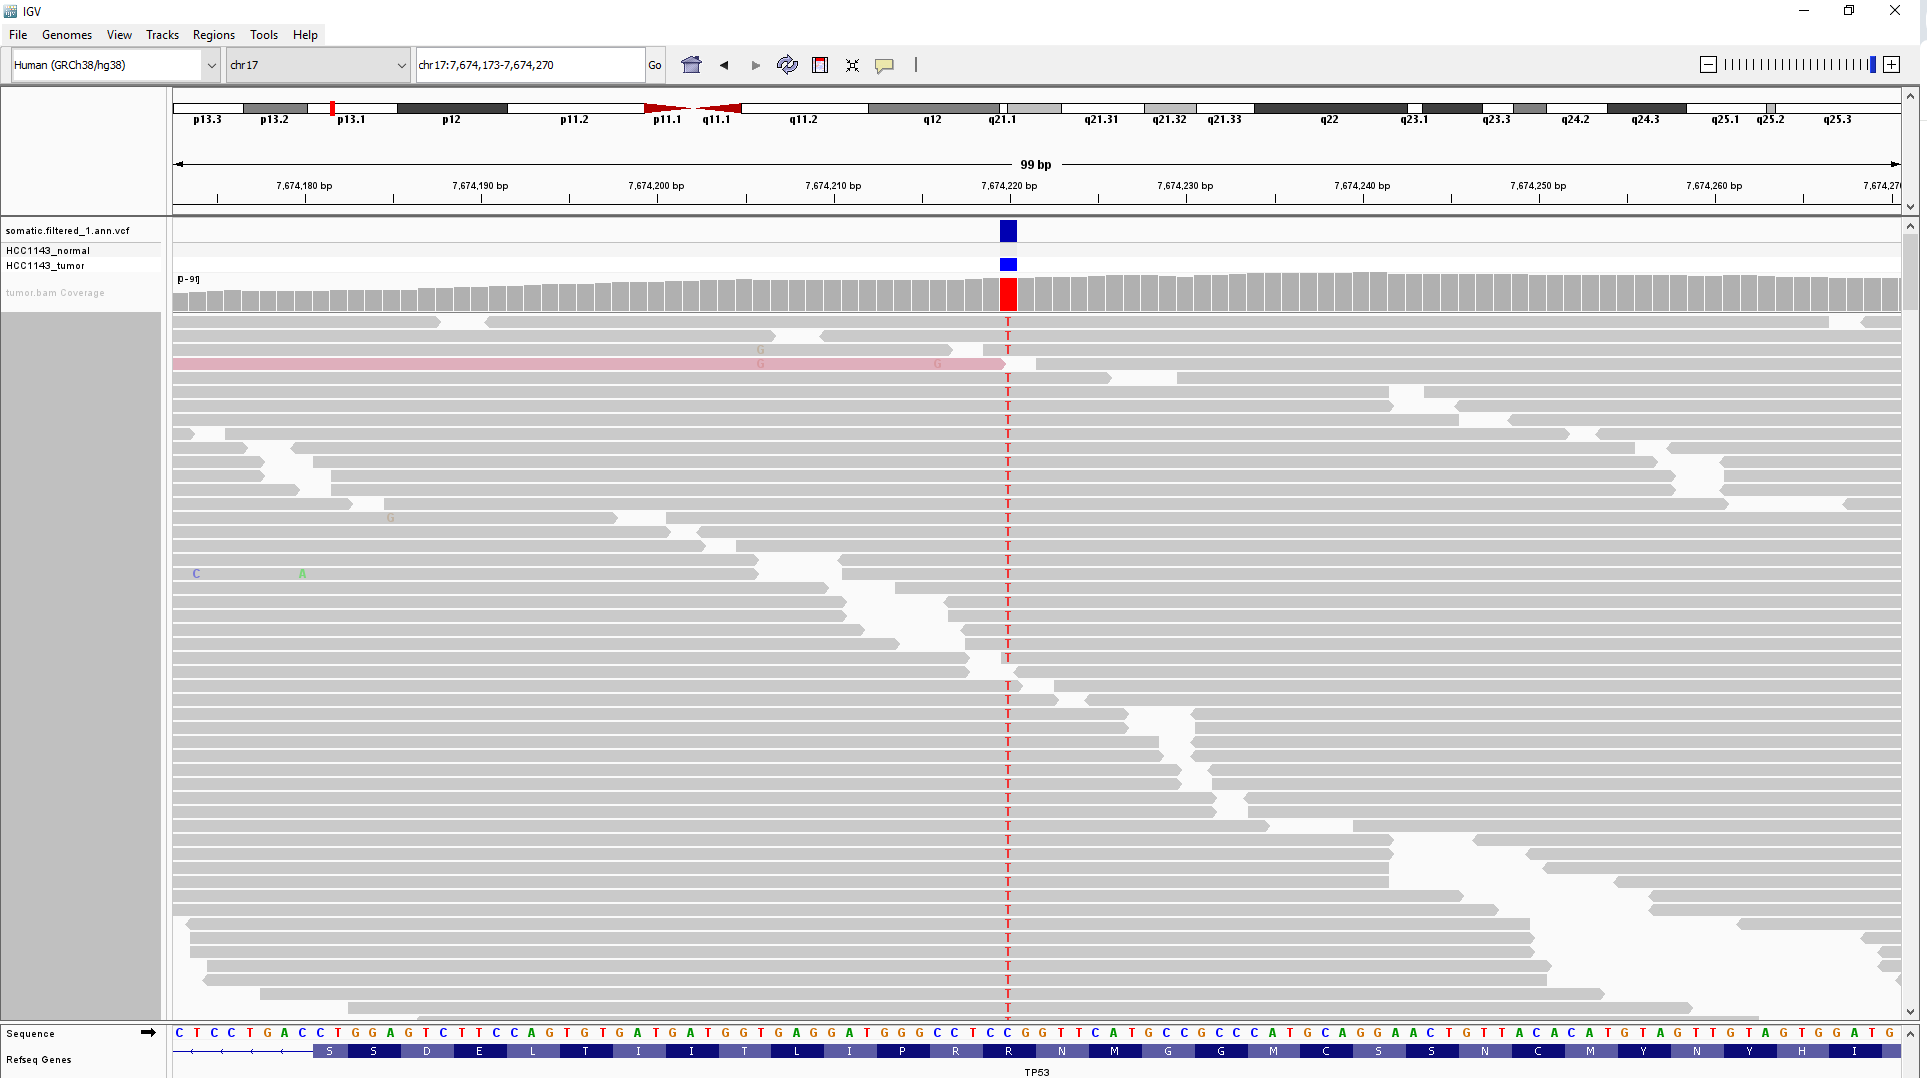Viewport: 1927px width, 1078px height.
Task: Select the somatic.filtered_1.ann.vcf track name
Action: (x=67, y=230)
